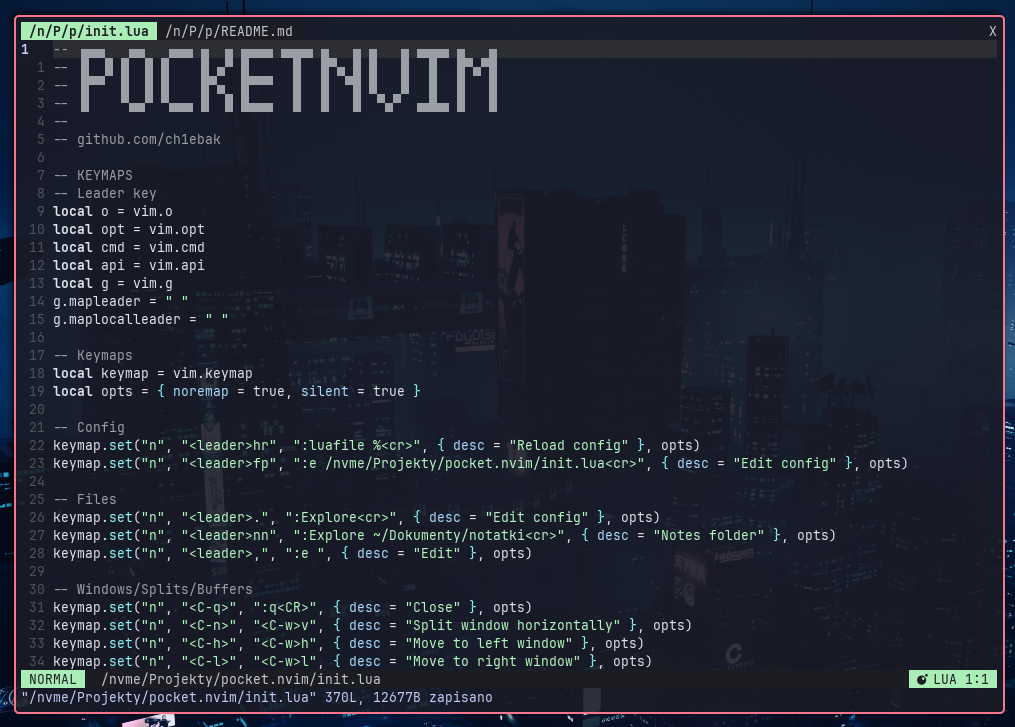This screenshot has width=1015, height=727.
Task: Click the :Explore<cr> command string on line 26
Action: tap(341, 517)
